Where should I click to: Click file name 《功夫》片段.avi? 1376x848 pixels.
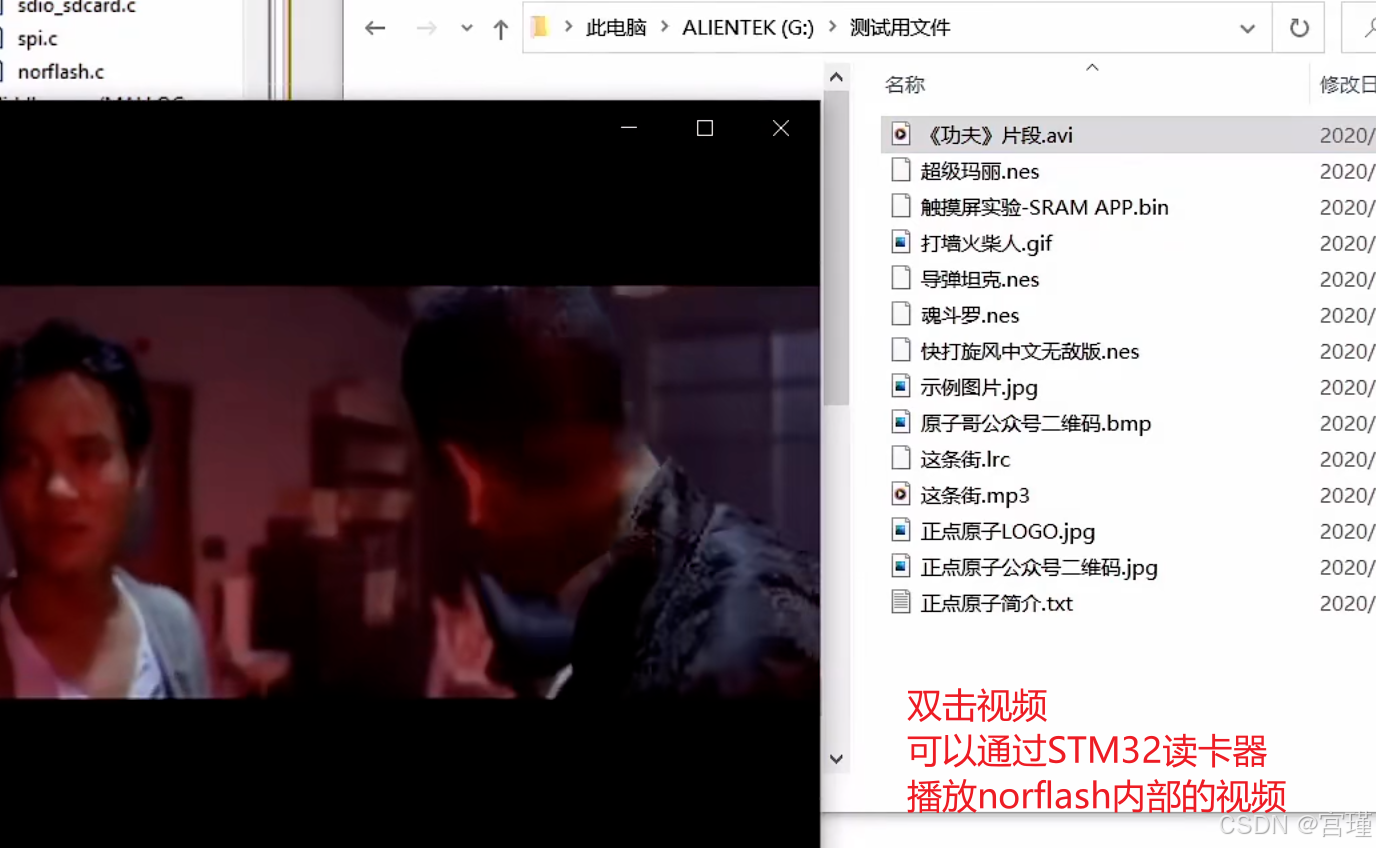997,135
